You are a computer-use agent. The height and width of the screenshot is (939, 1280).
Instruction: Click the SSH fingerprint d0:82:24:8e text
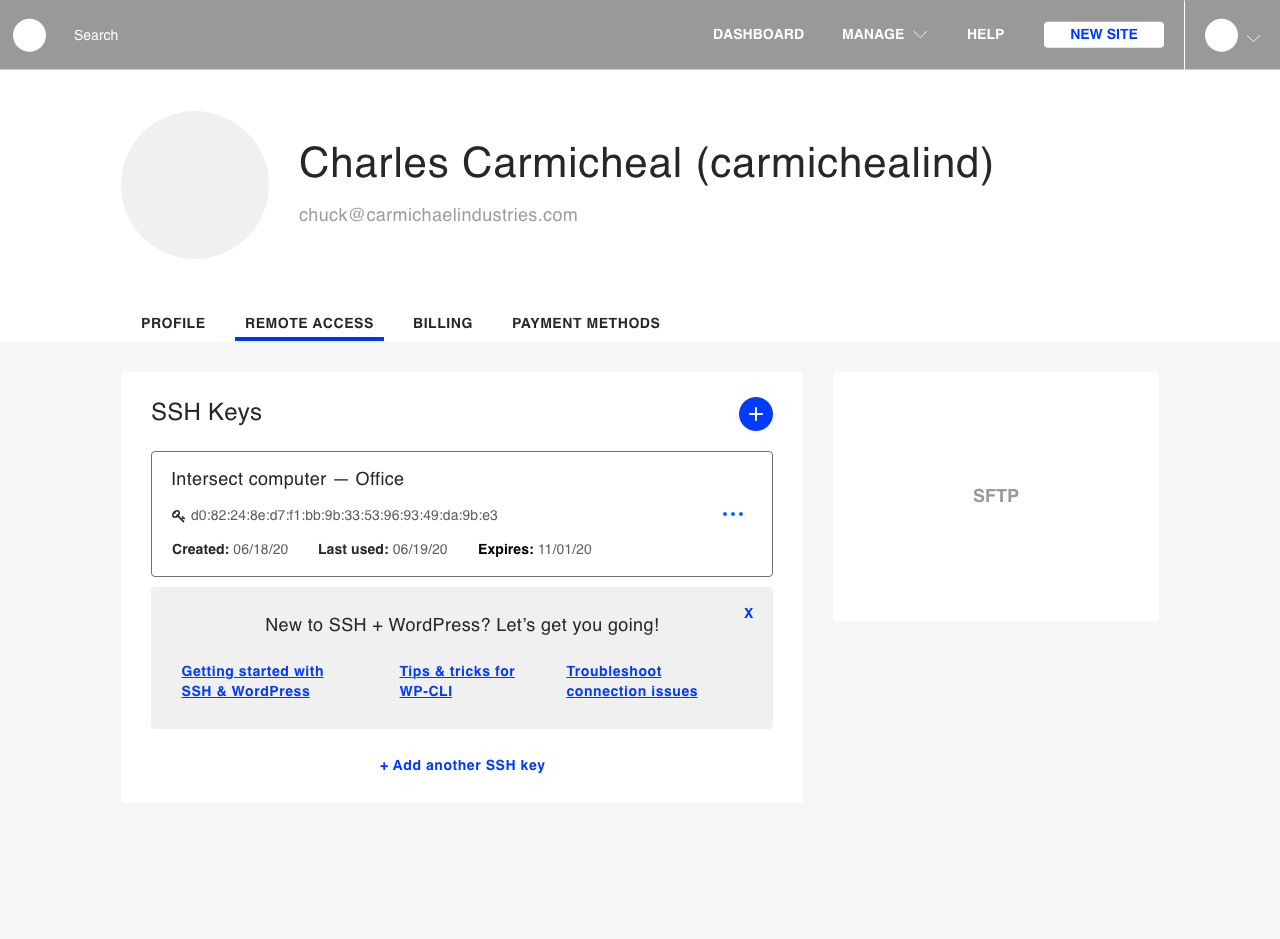pyautogui.click(x=344, y=516)
